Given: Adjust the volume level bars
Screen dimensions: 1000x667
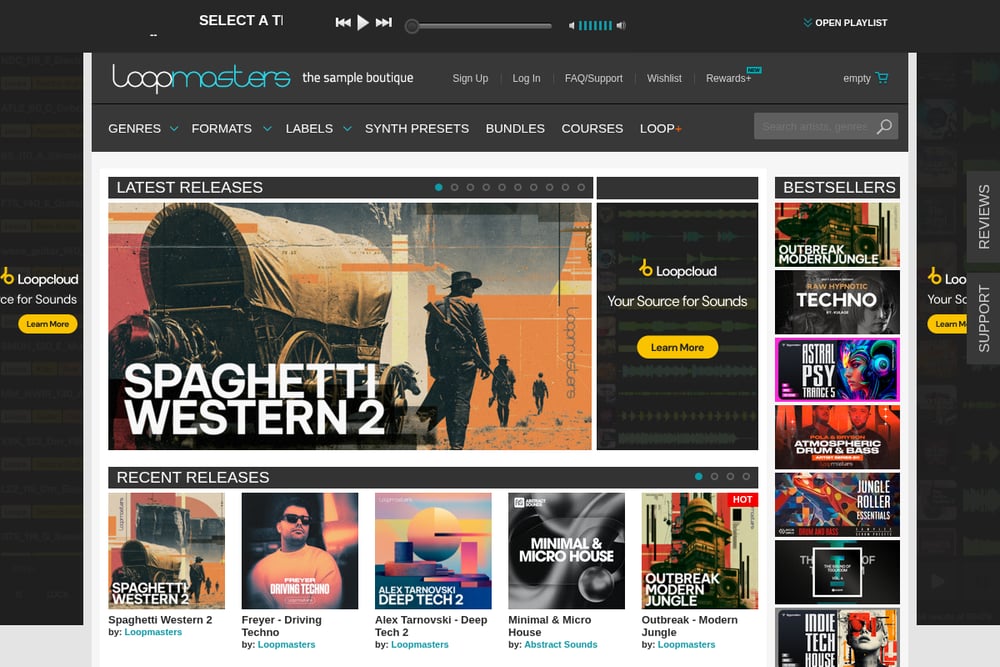Looking at the screenshot, I should coord(595,26).
